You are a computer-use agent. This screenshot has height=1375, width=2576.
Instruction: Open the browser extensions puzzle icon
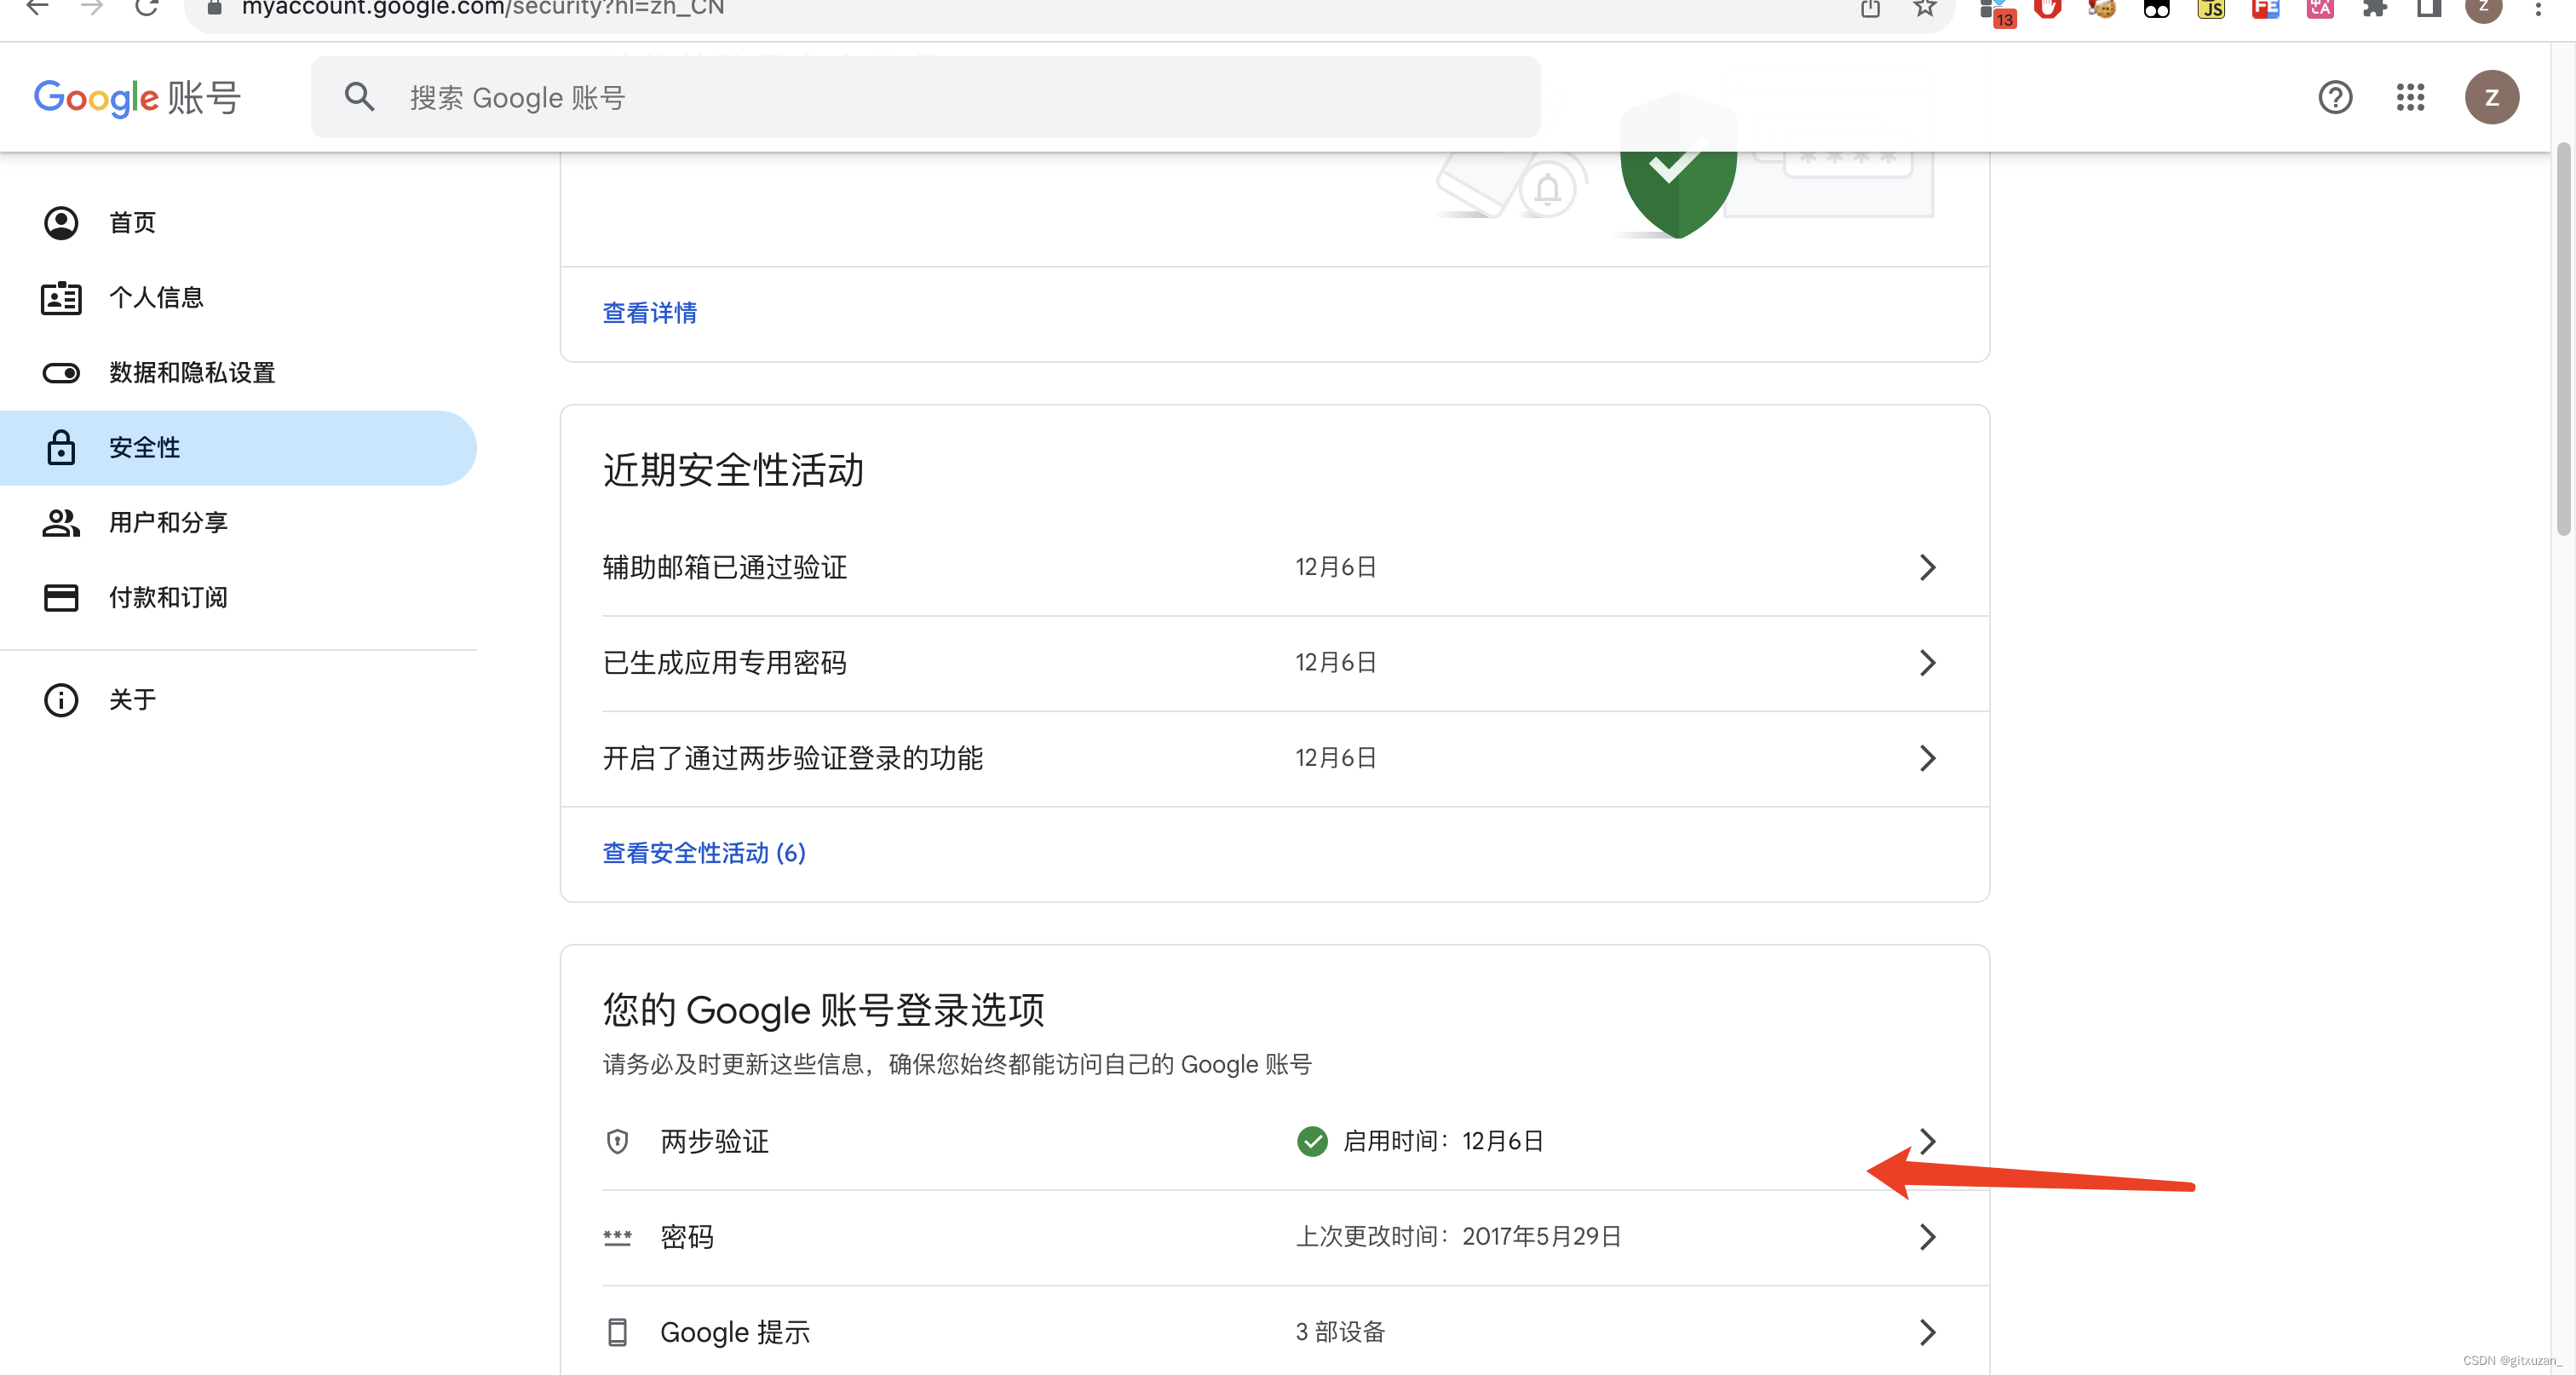tap(2374, 8)
